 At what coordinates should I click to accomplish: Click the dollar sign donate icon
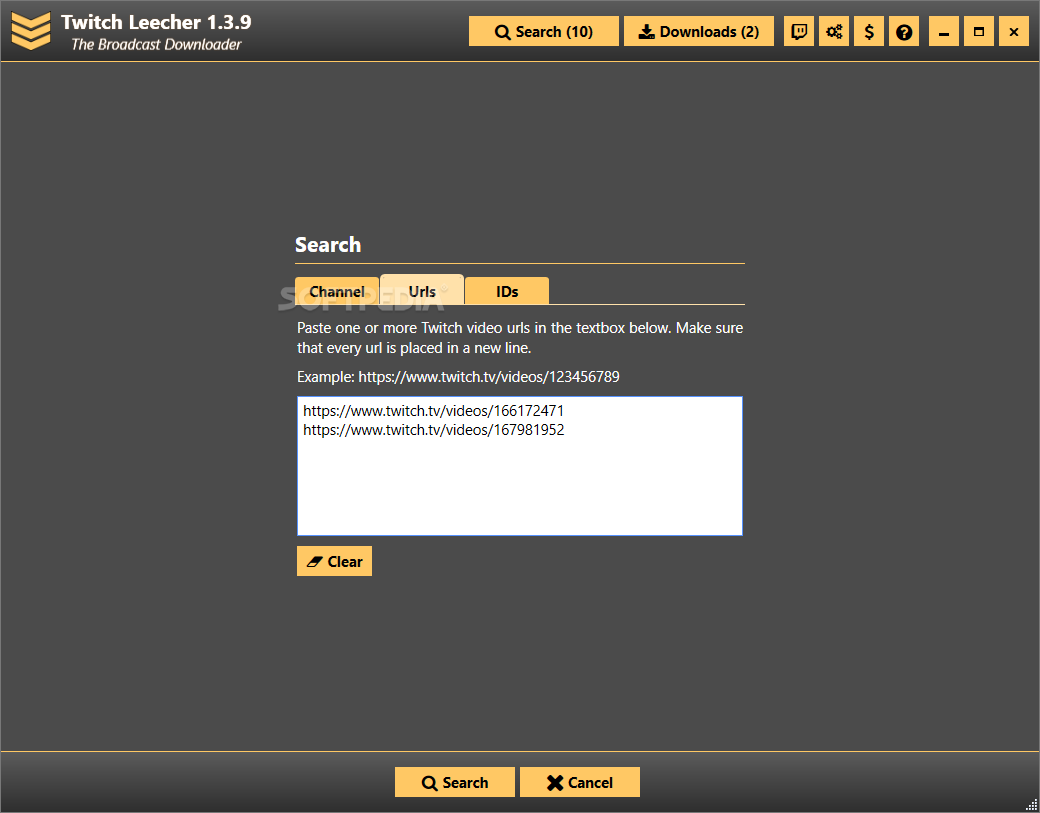(x=869, y=31)
